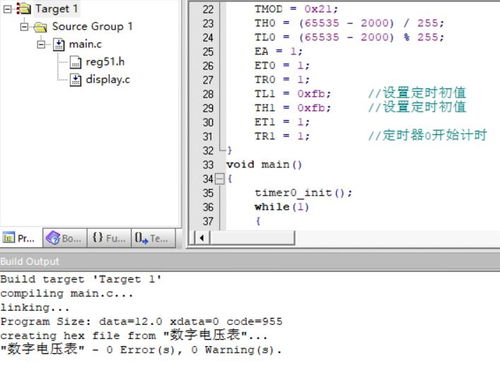Click the 'ET0 = 1;' code line
The width and height of the screenshot is (500, 366).
[x=282, y=65]
